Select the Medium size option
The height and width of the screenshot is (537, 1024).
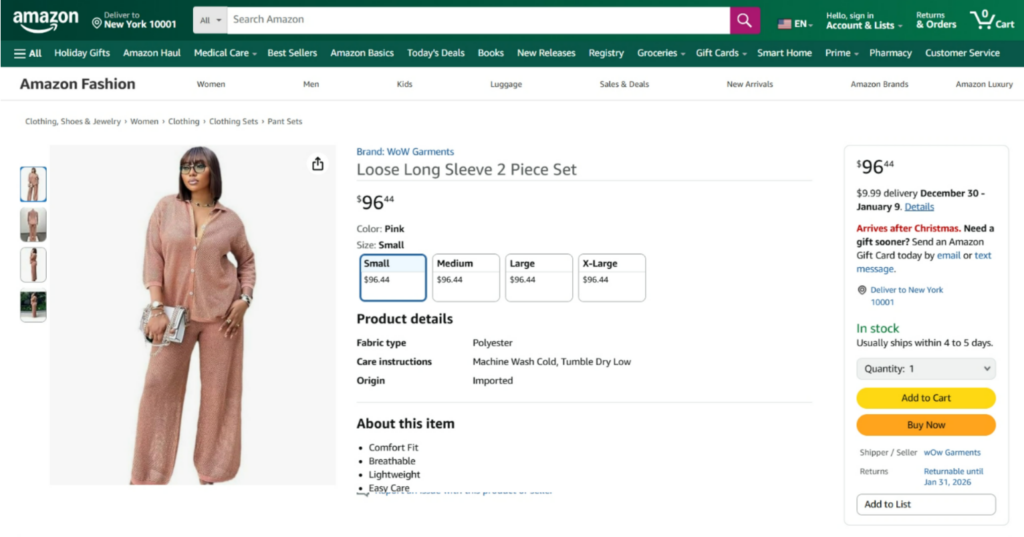tap(466, 277)
